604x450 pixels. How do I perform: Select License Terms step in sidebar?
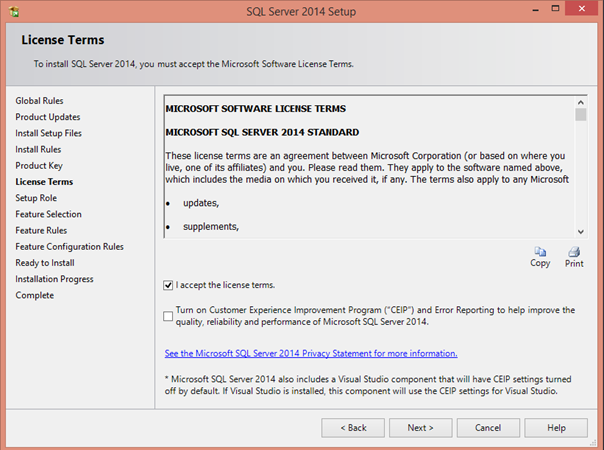[44, 182]
